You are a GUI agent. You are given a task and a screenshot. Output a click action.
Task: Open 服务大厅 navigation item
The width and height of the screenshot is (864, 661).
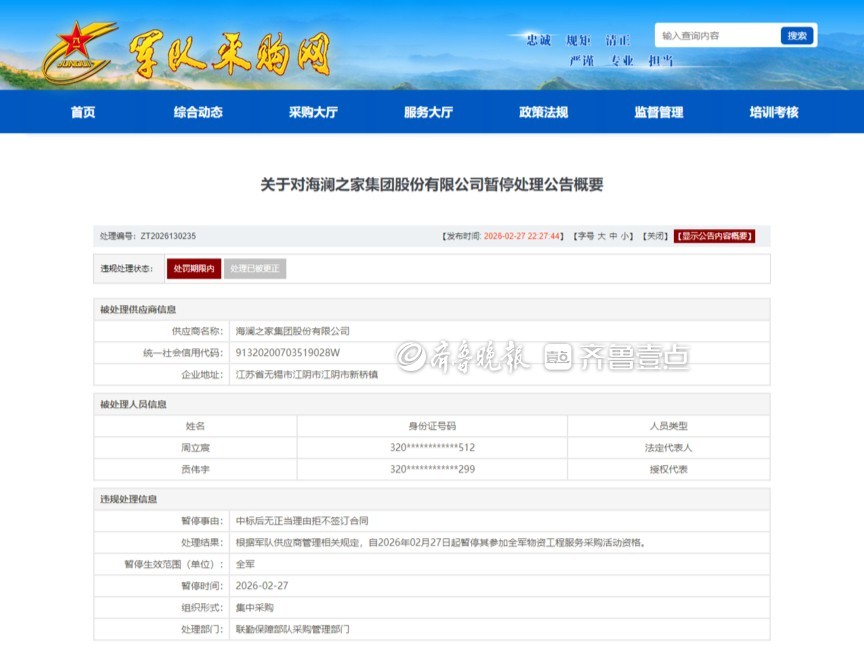(428, 112)
